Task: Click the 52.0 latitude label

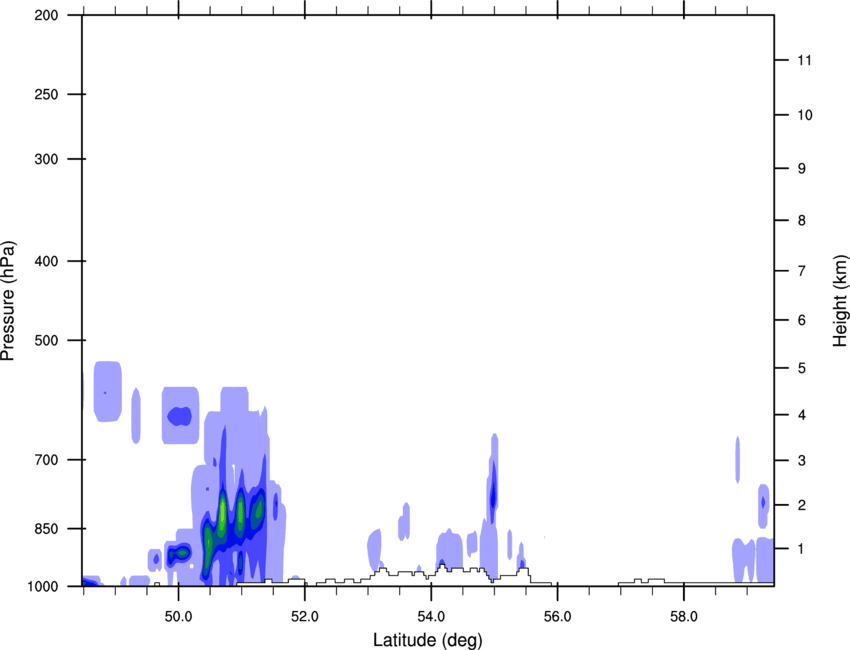Action: point(305,617)
